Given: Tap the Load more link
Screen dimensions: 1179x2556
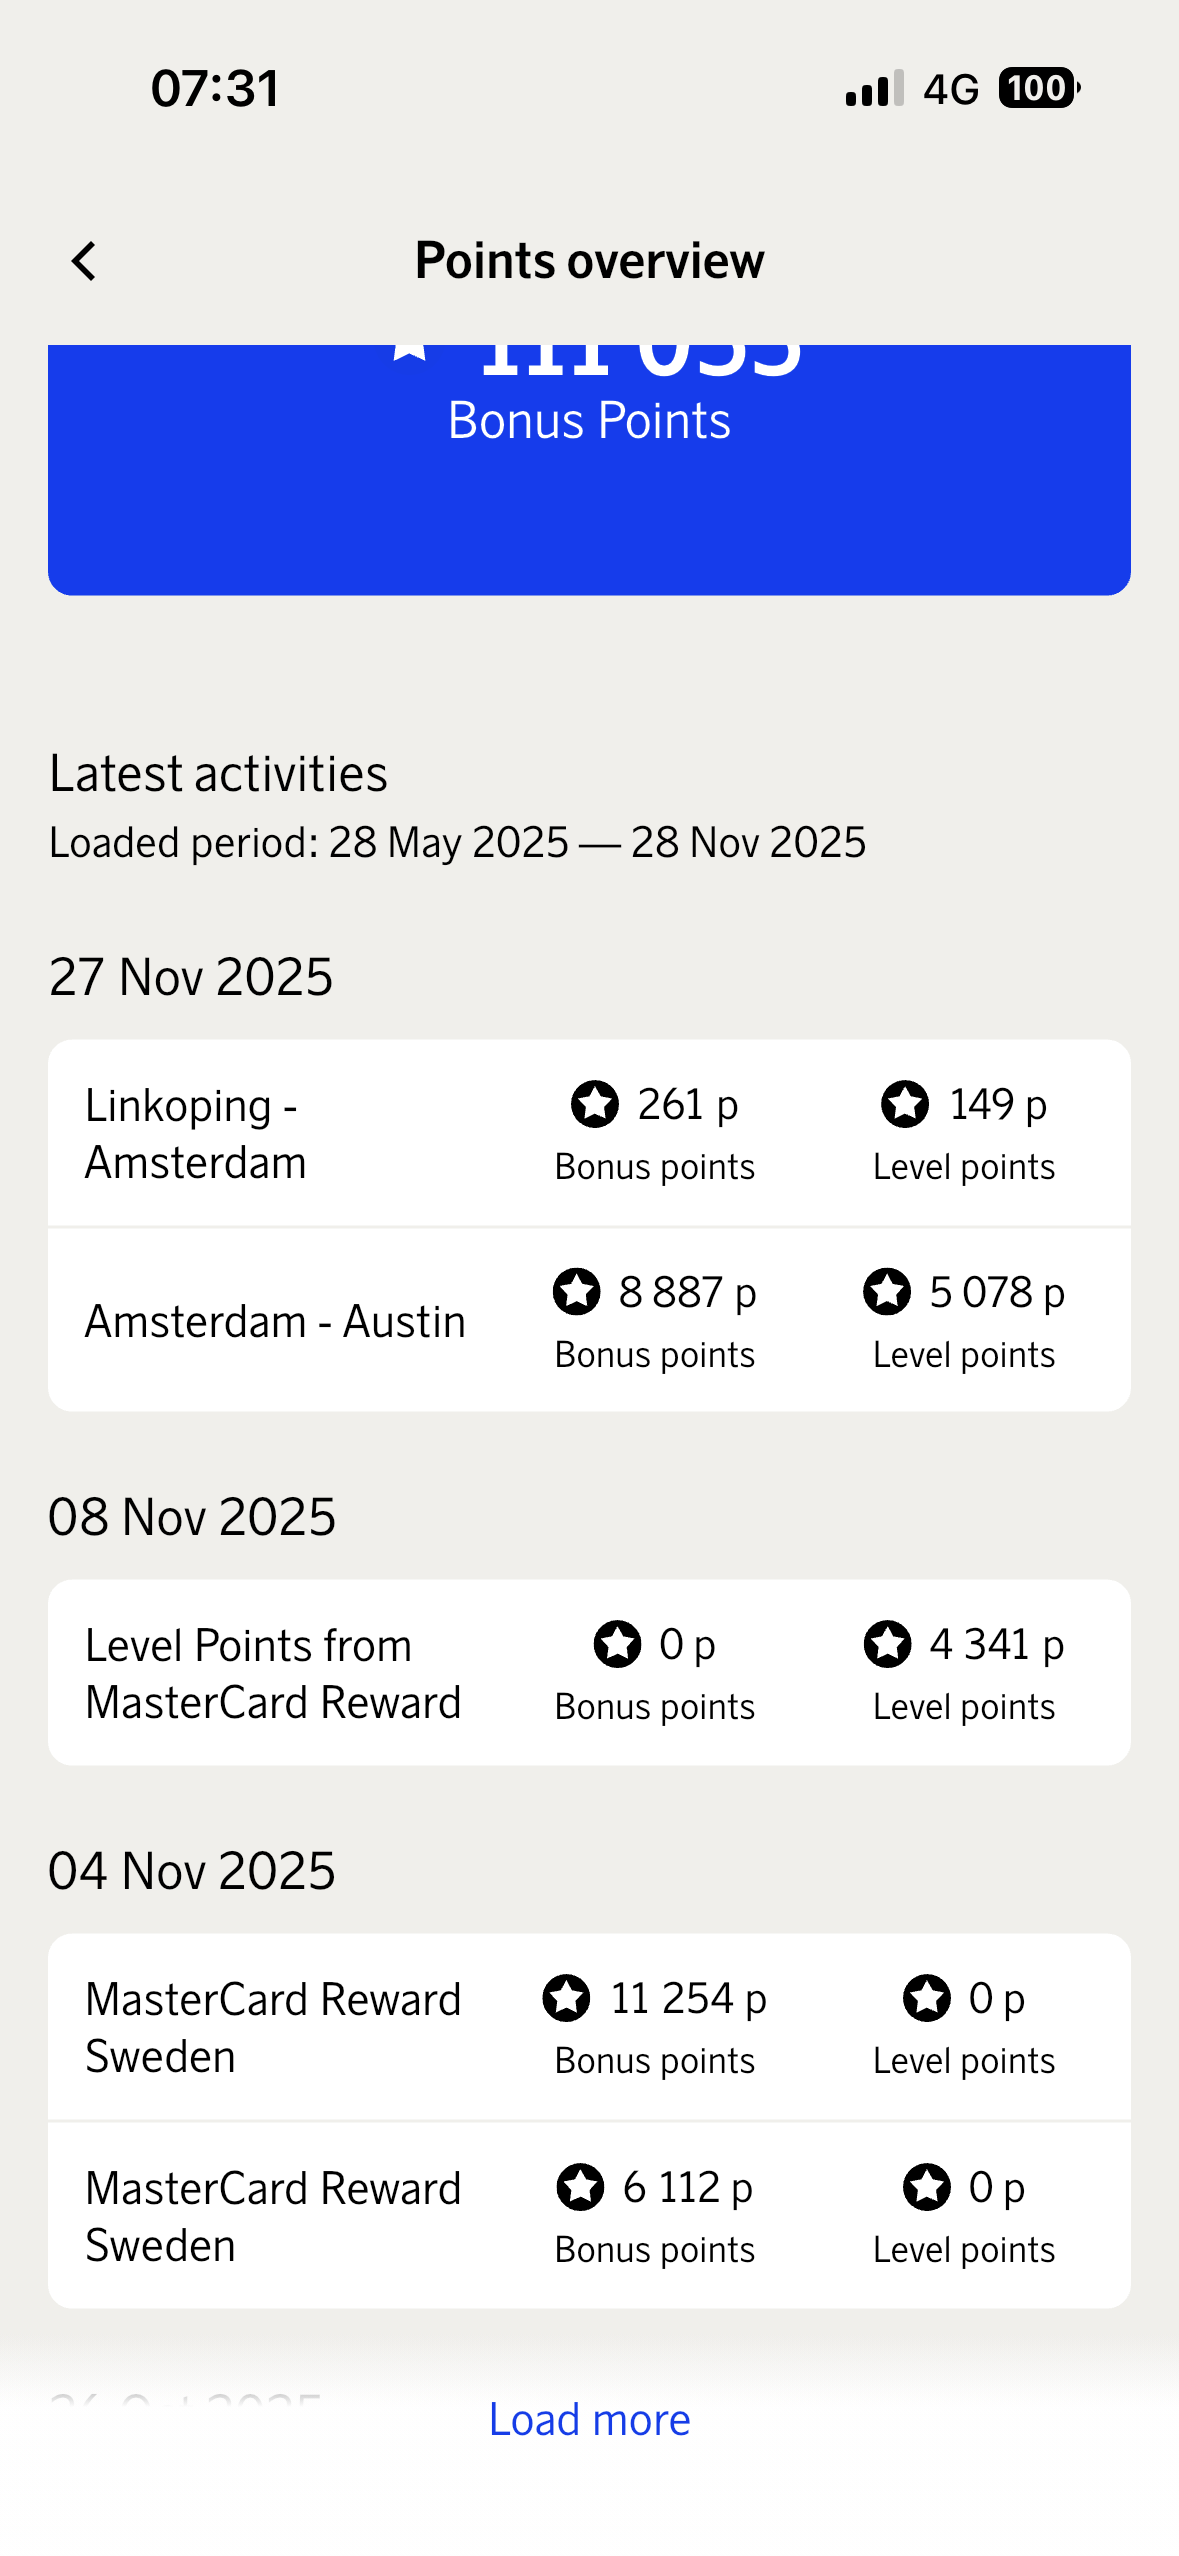Looking at the screenshot, I should pyautogui.click(x=589, y=2420).
